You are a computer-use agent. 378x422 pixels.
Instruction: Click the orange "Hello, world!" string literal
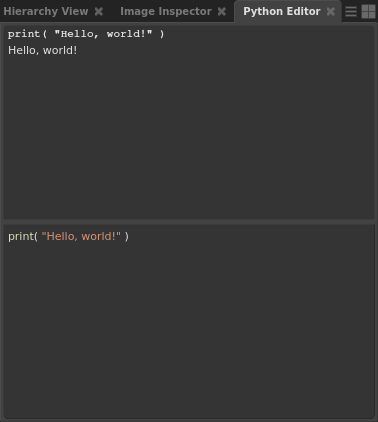pyautogui.click(x=81, y=236)
